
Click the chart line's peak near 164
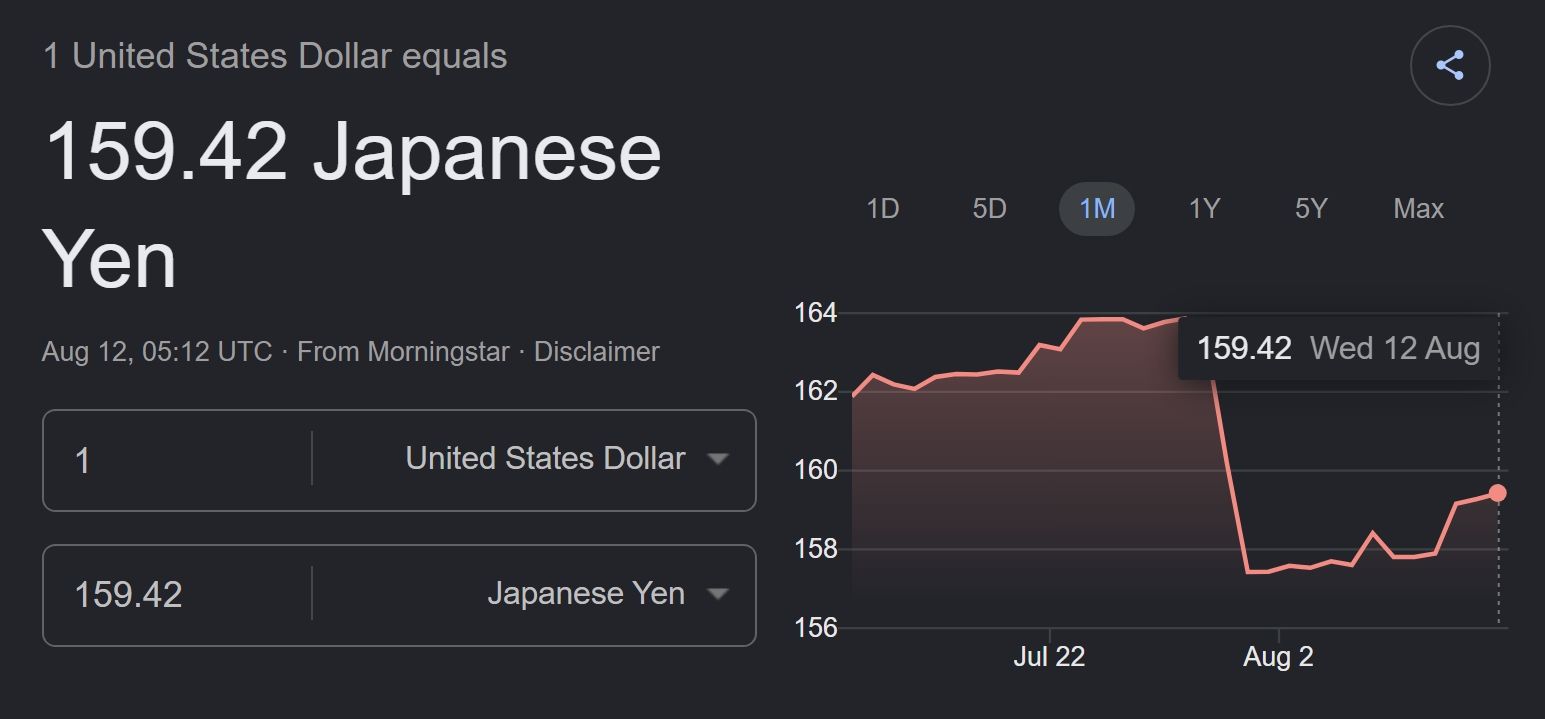[1102, 319]
